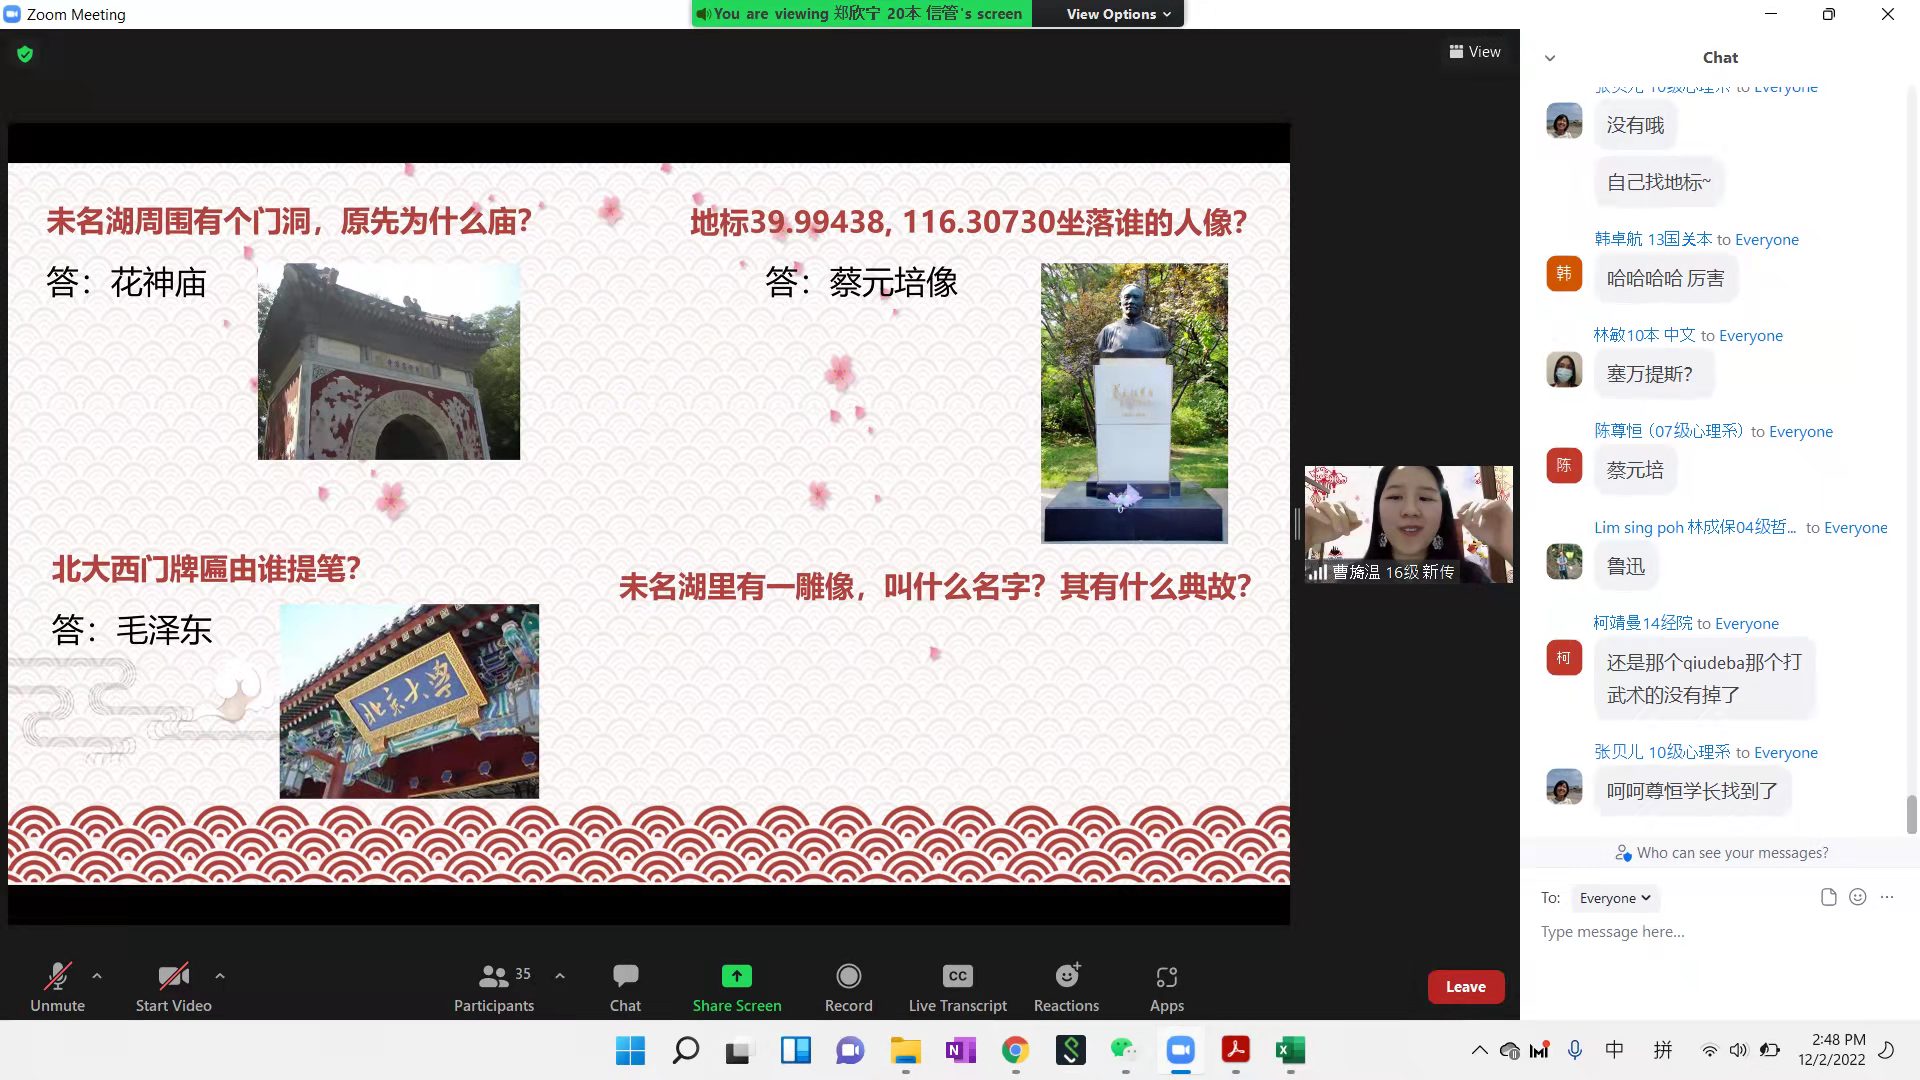Click the Type message here field
Image resolution: width=1920 pixels, height=1080 pixels.
tap(1700, 932)
